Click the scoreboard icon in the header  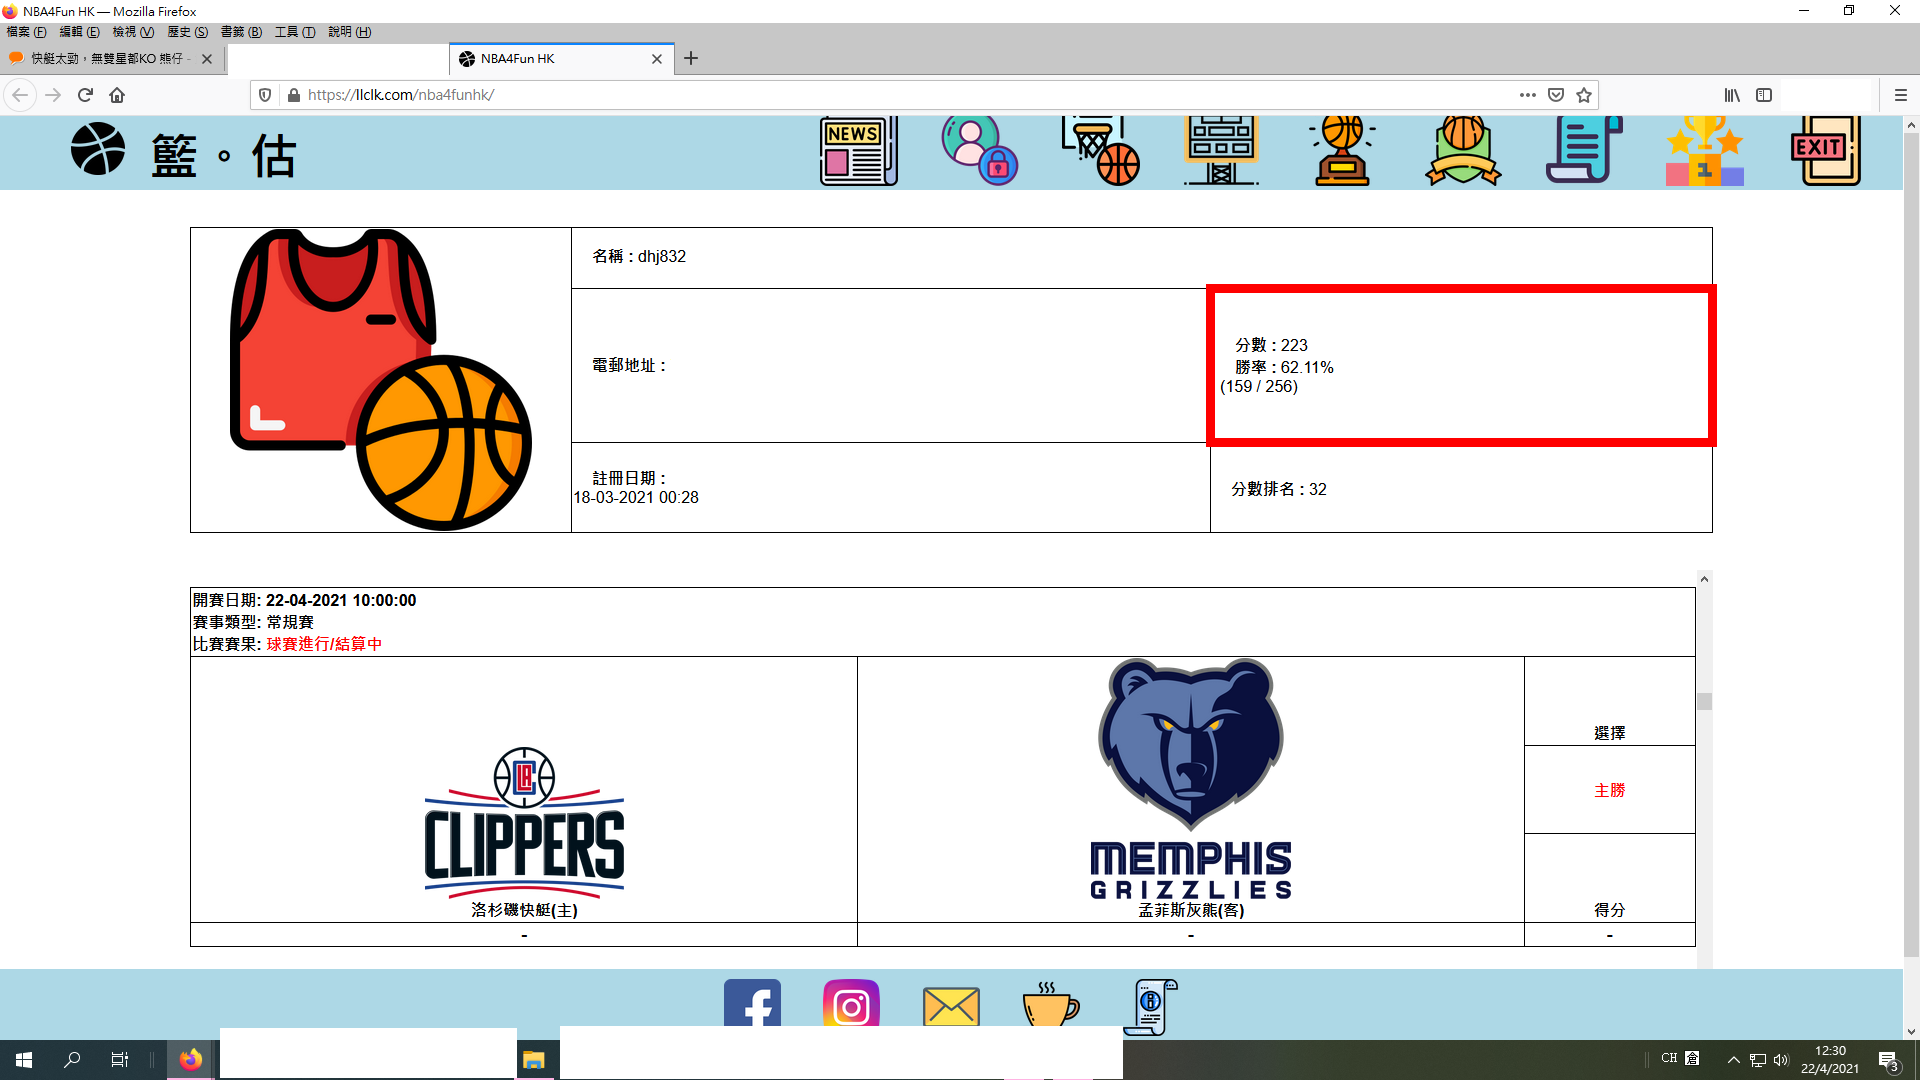(1221, 152)
